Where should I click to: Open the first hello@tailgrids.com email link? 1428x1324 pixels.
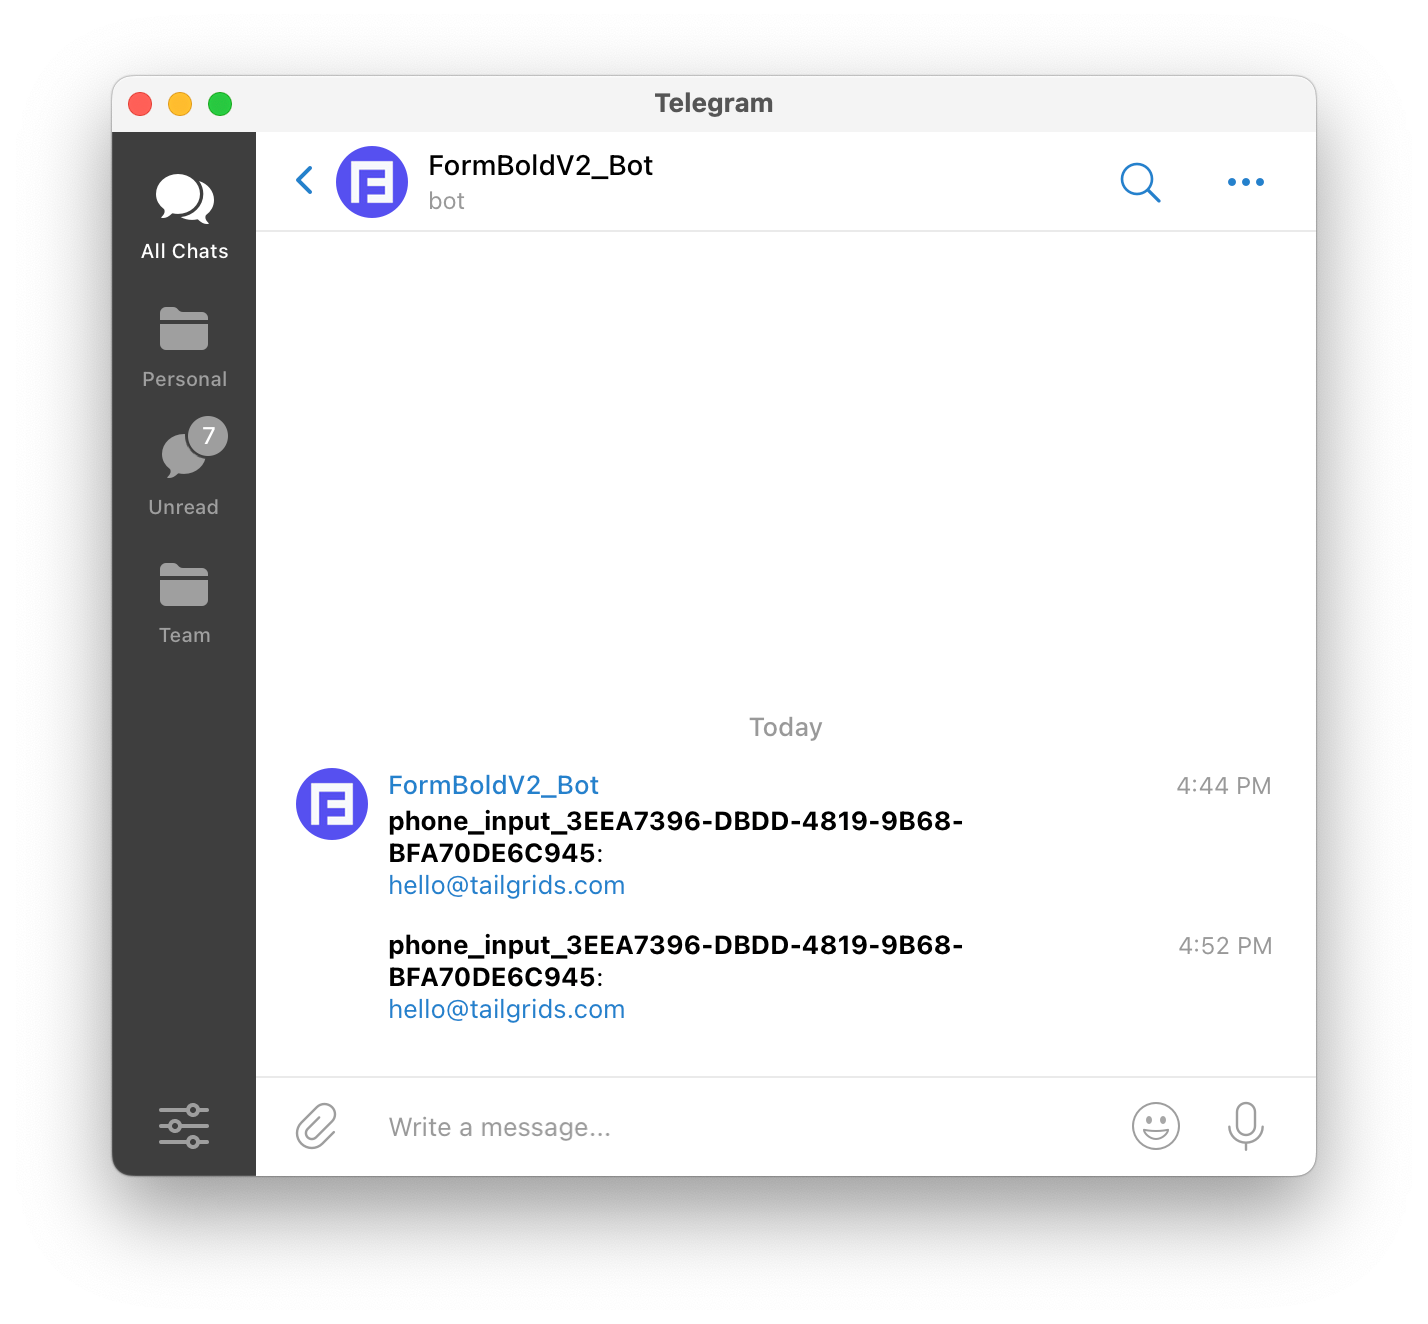click(507, 885)
